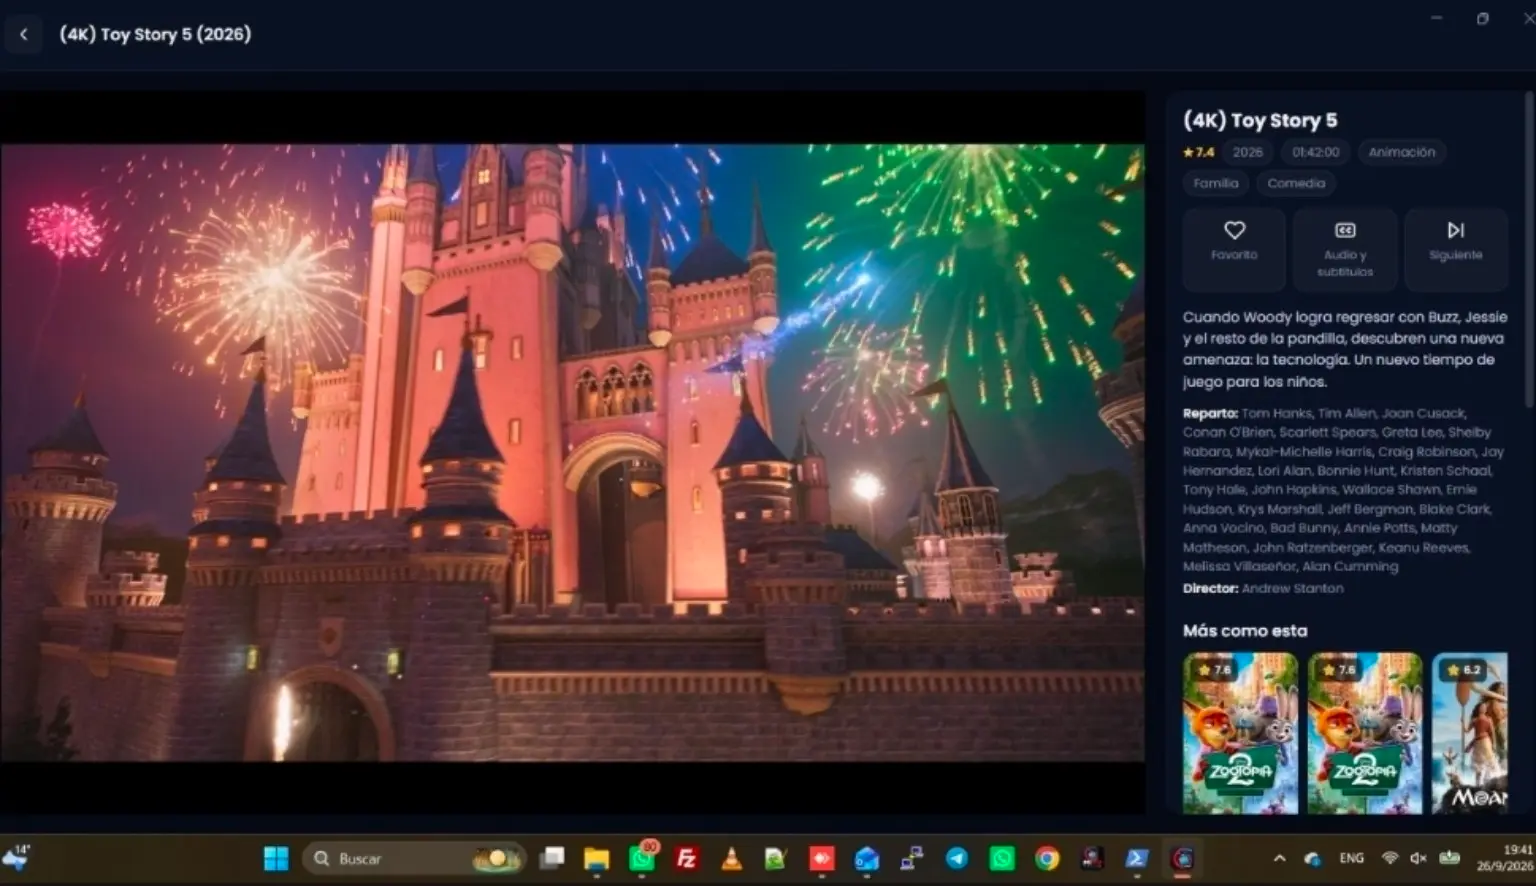Open the Audio y subtítulos options
Viewport: 1536px width, 886px height.
point(1345,249)
